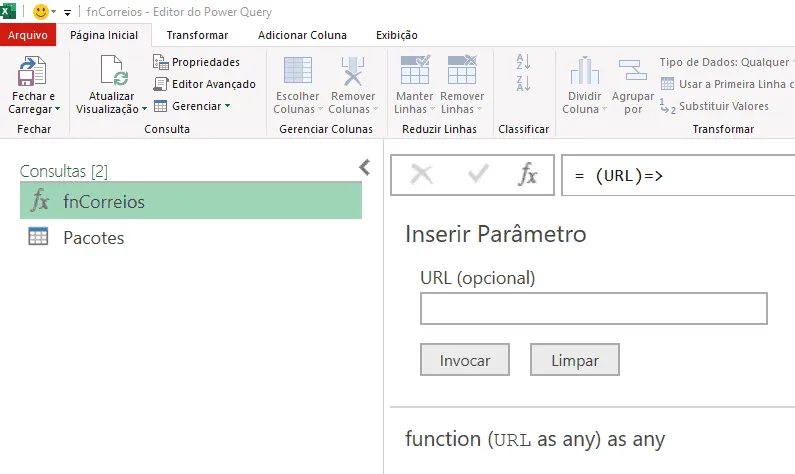The width and height of the screenshot is (795, 474).
Task: Click the Fechar e Carregar icon
Action: 32,70
